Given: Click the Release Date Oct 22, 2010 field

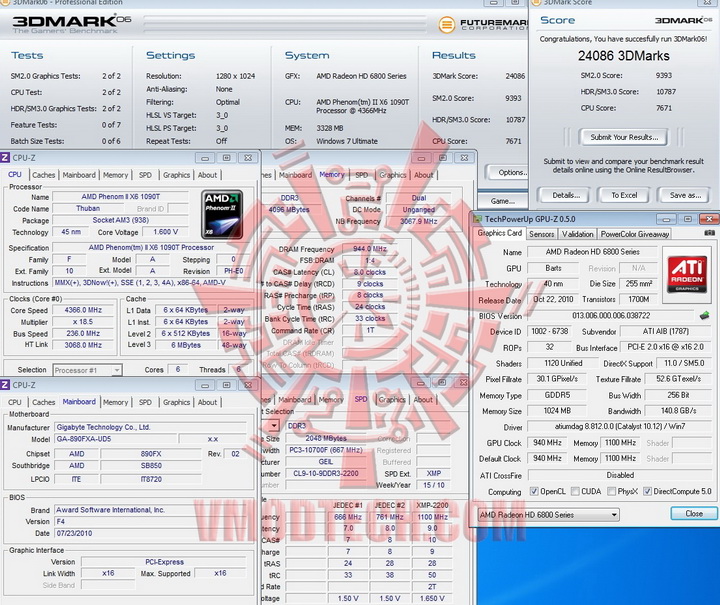Looking at the screenshot, I should pos(553,299).
